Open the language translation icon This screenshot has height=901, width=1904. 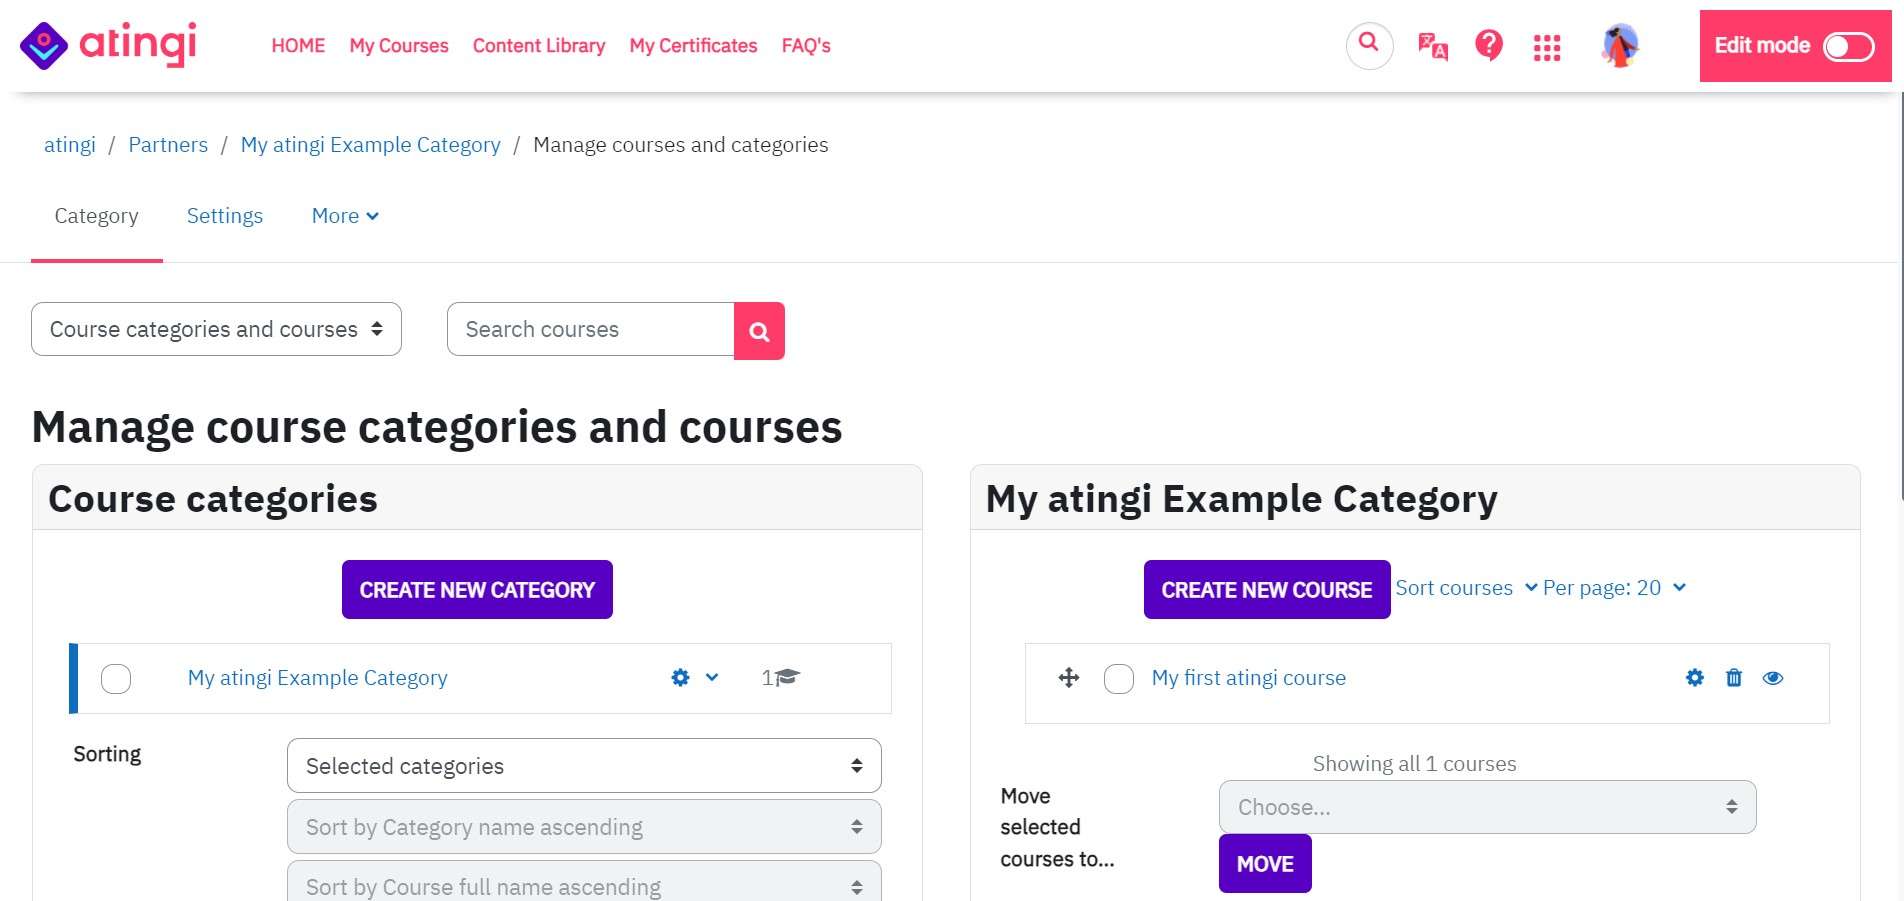click(x=1432, y=46)
